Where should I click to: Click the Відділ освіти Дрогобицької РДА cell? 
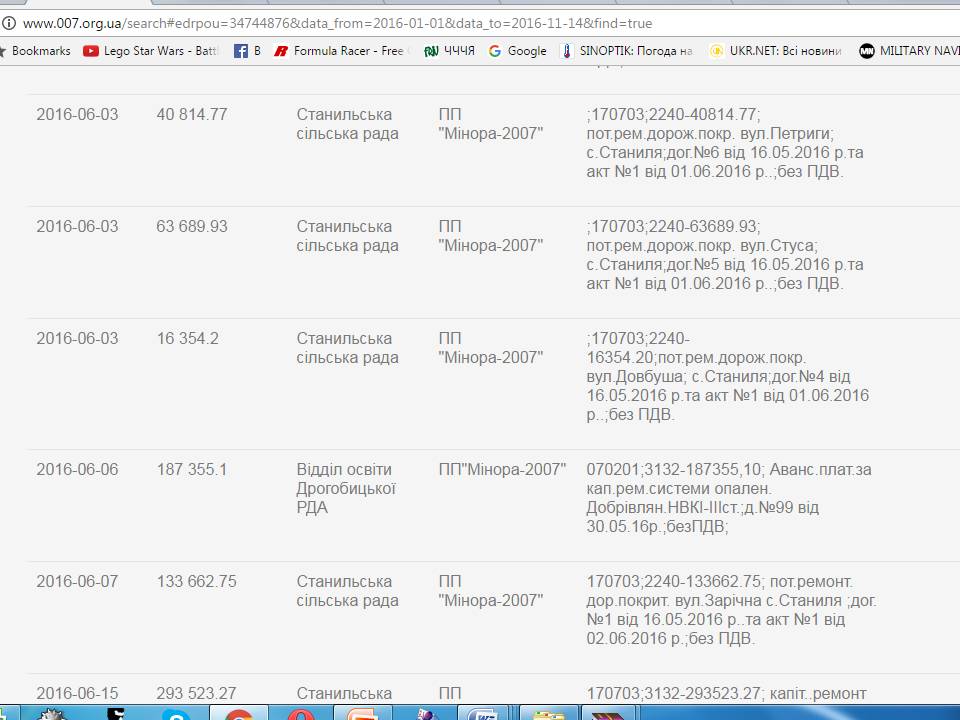point(346,488)
